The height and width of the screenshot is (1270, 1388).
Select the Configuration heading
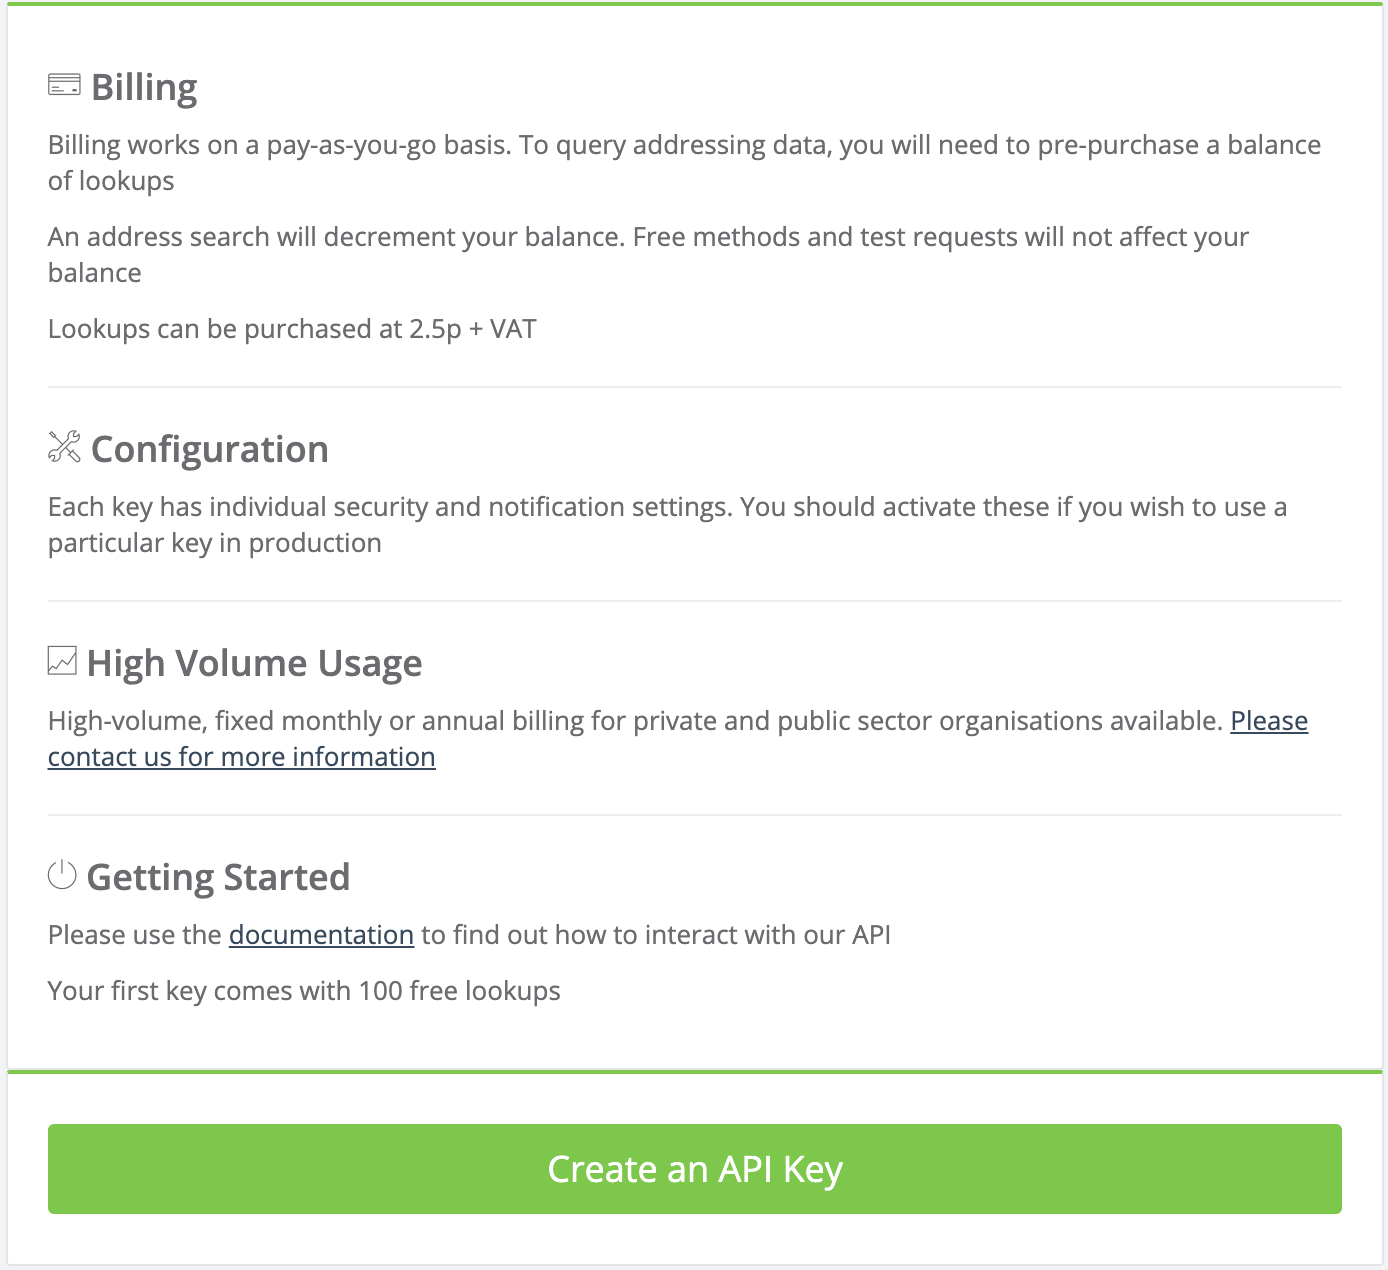click(210, 449)
